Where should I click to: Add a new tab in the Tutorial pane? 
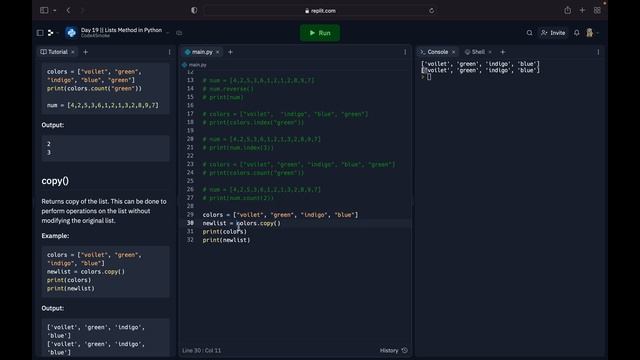click(85, 52)
